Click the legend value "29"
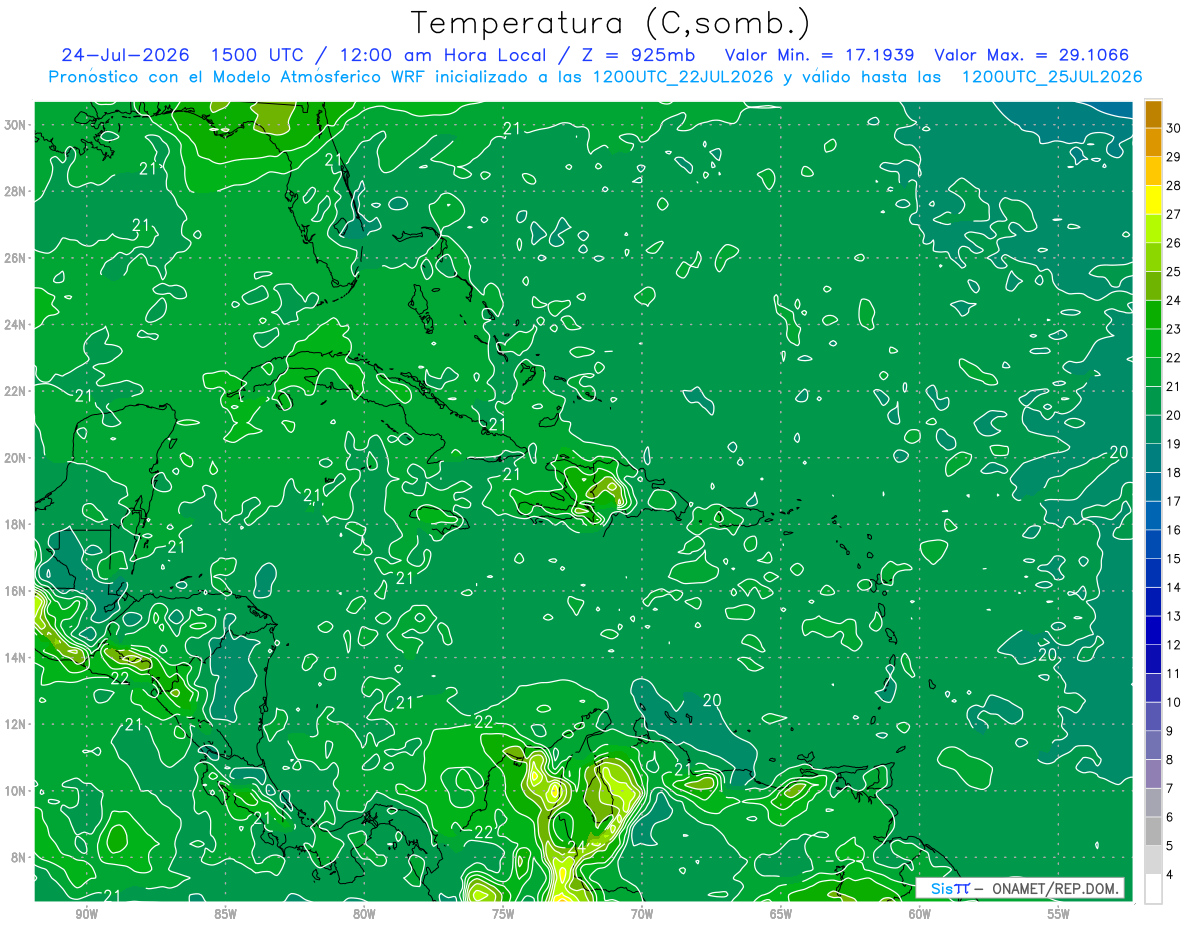Image resolution: width=1200 pixels, height=927 pixels. 1174,157
